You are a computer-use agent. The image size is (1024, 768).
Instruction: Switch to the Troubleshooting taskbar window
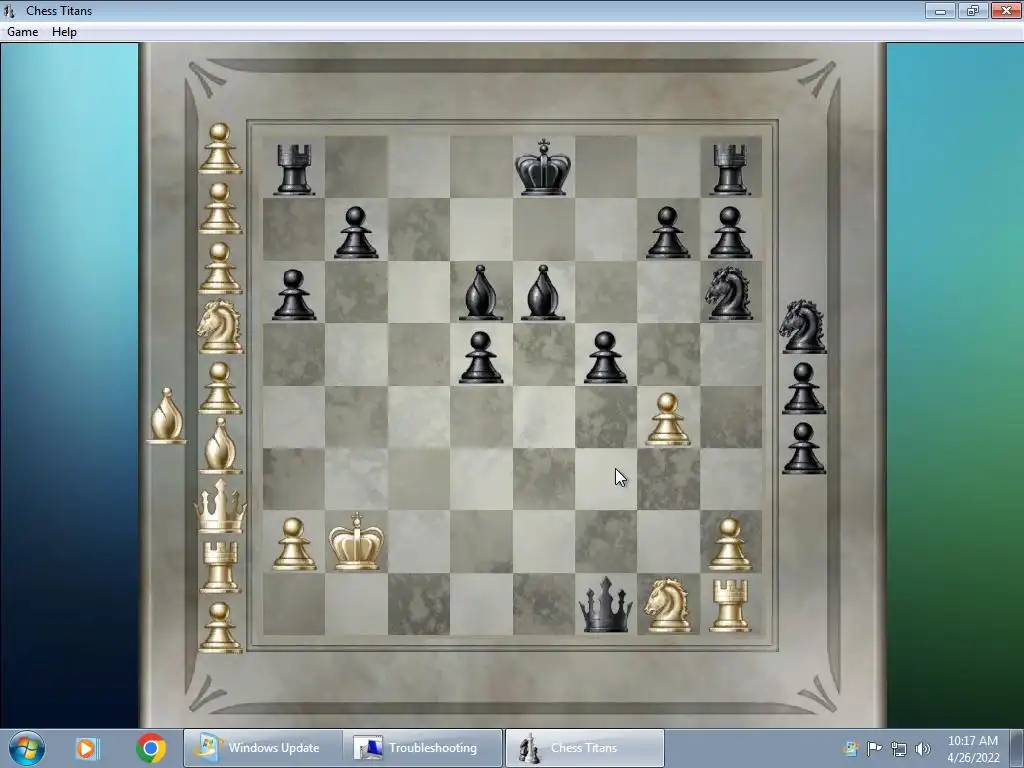(x=423, y=748)
